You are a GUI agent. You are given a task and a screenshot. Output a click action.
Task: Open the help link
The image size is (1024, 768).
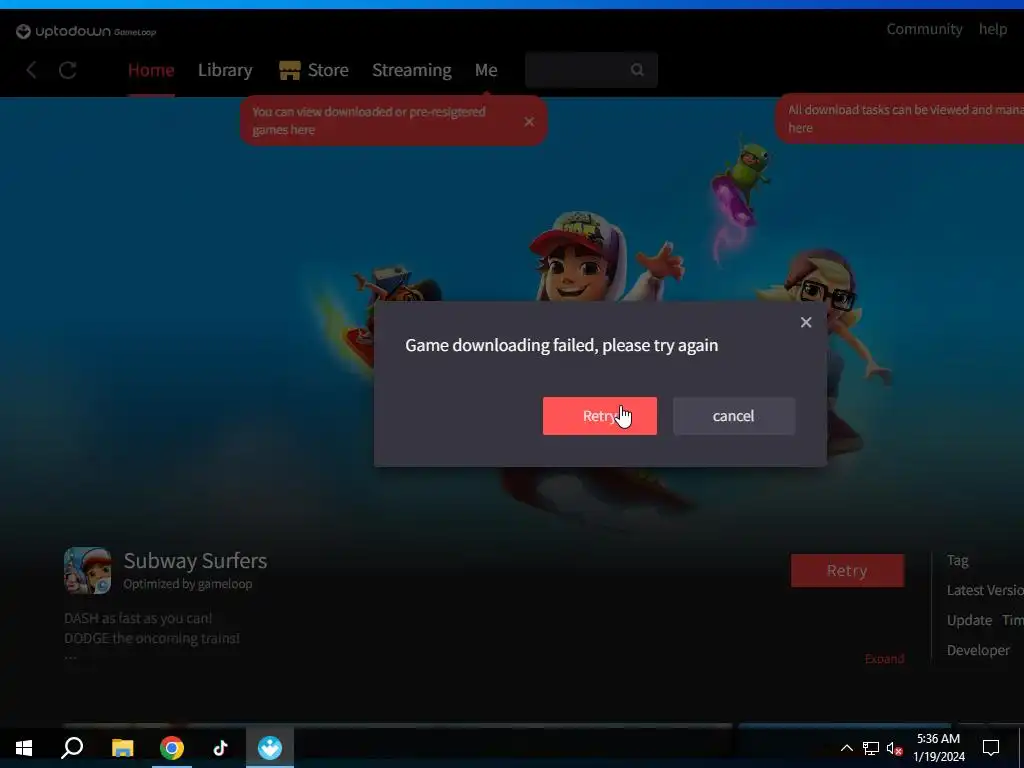992,29
